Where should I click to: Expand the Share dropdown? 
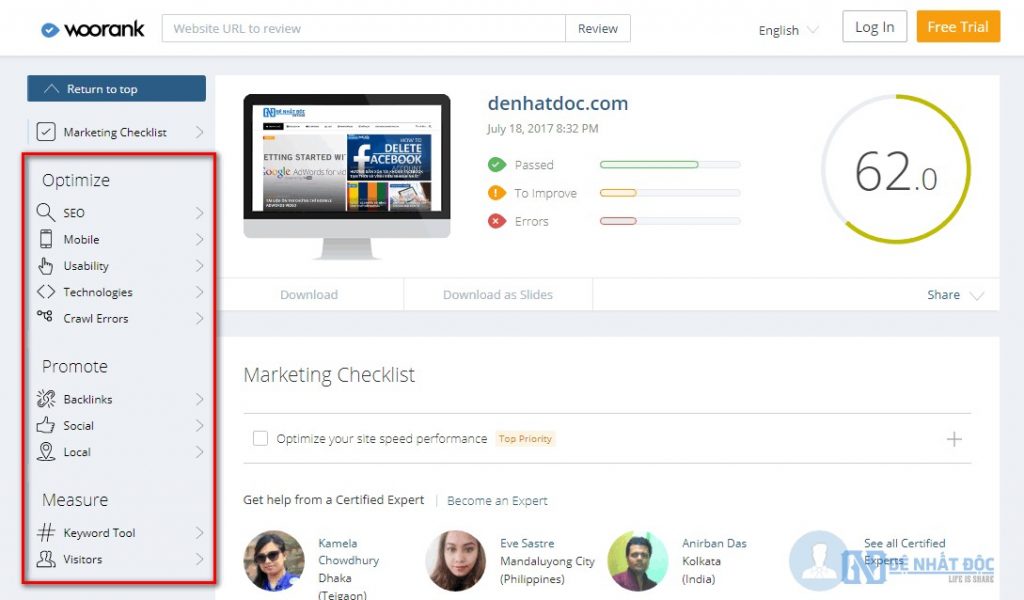(955, 295)
